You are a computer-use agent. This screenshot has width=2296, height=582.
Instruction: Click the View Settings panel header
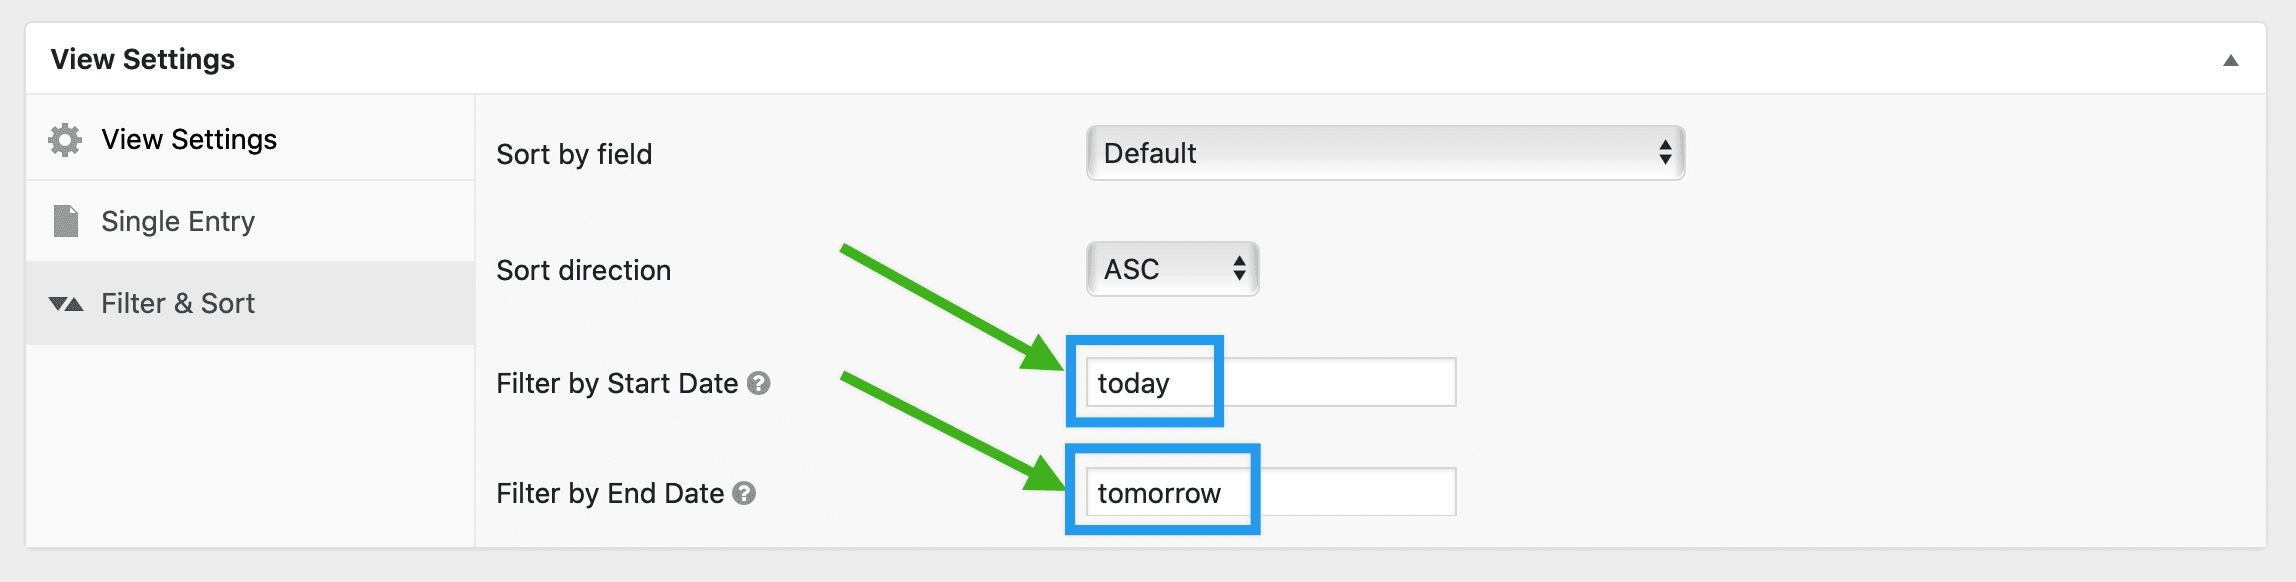144,58
